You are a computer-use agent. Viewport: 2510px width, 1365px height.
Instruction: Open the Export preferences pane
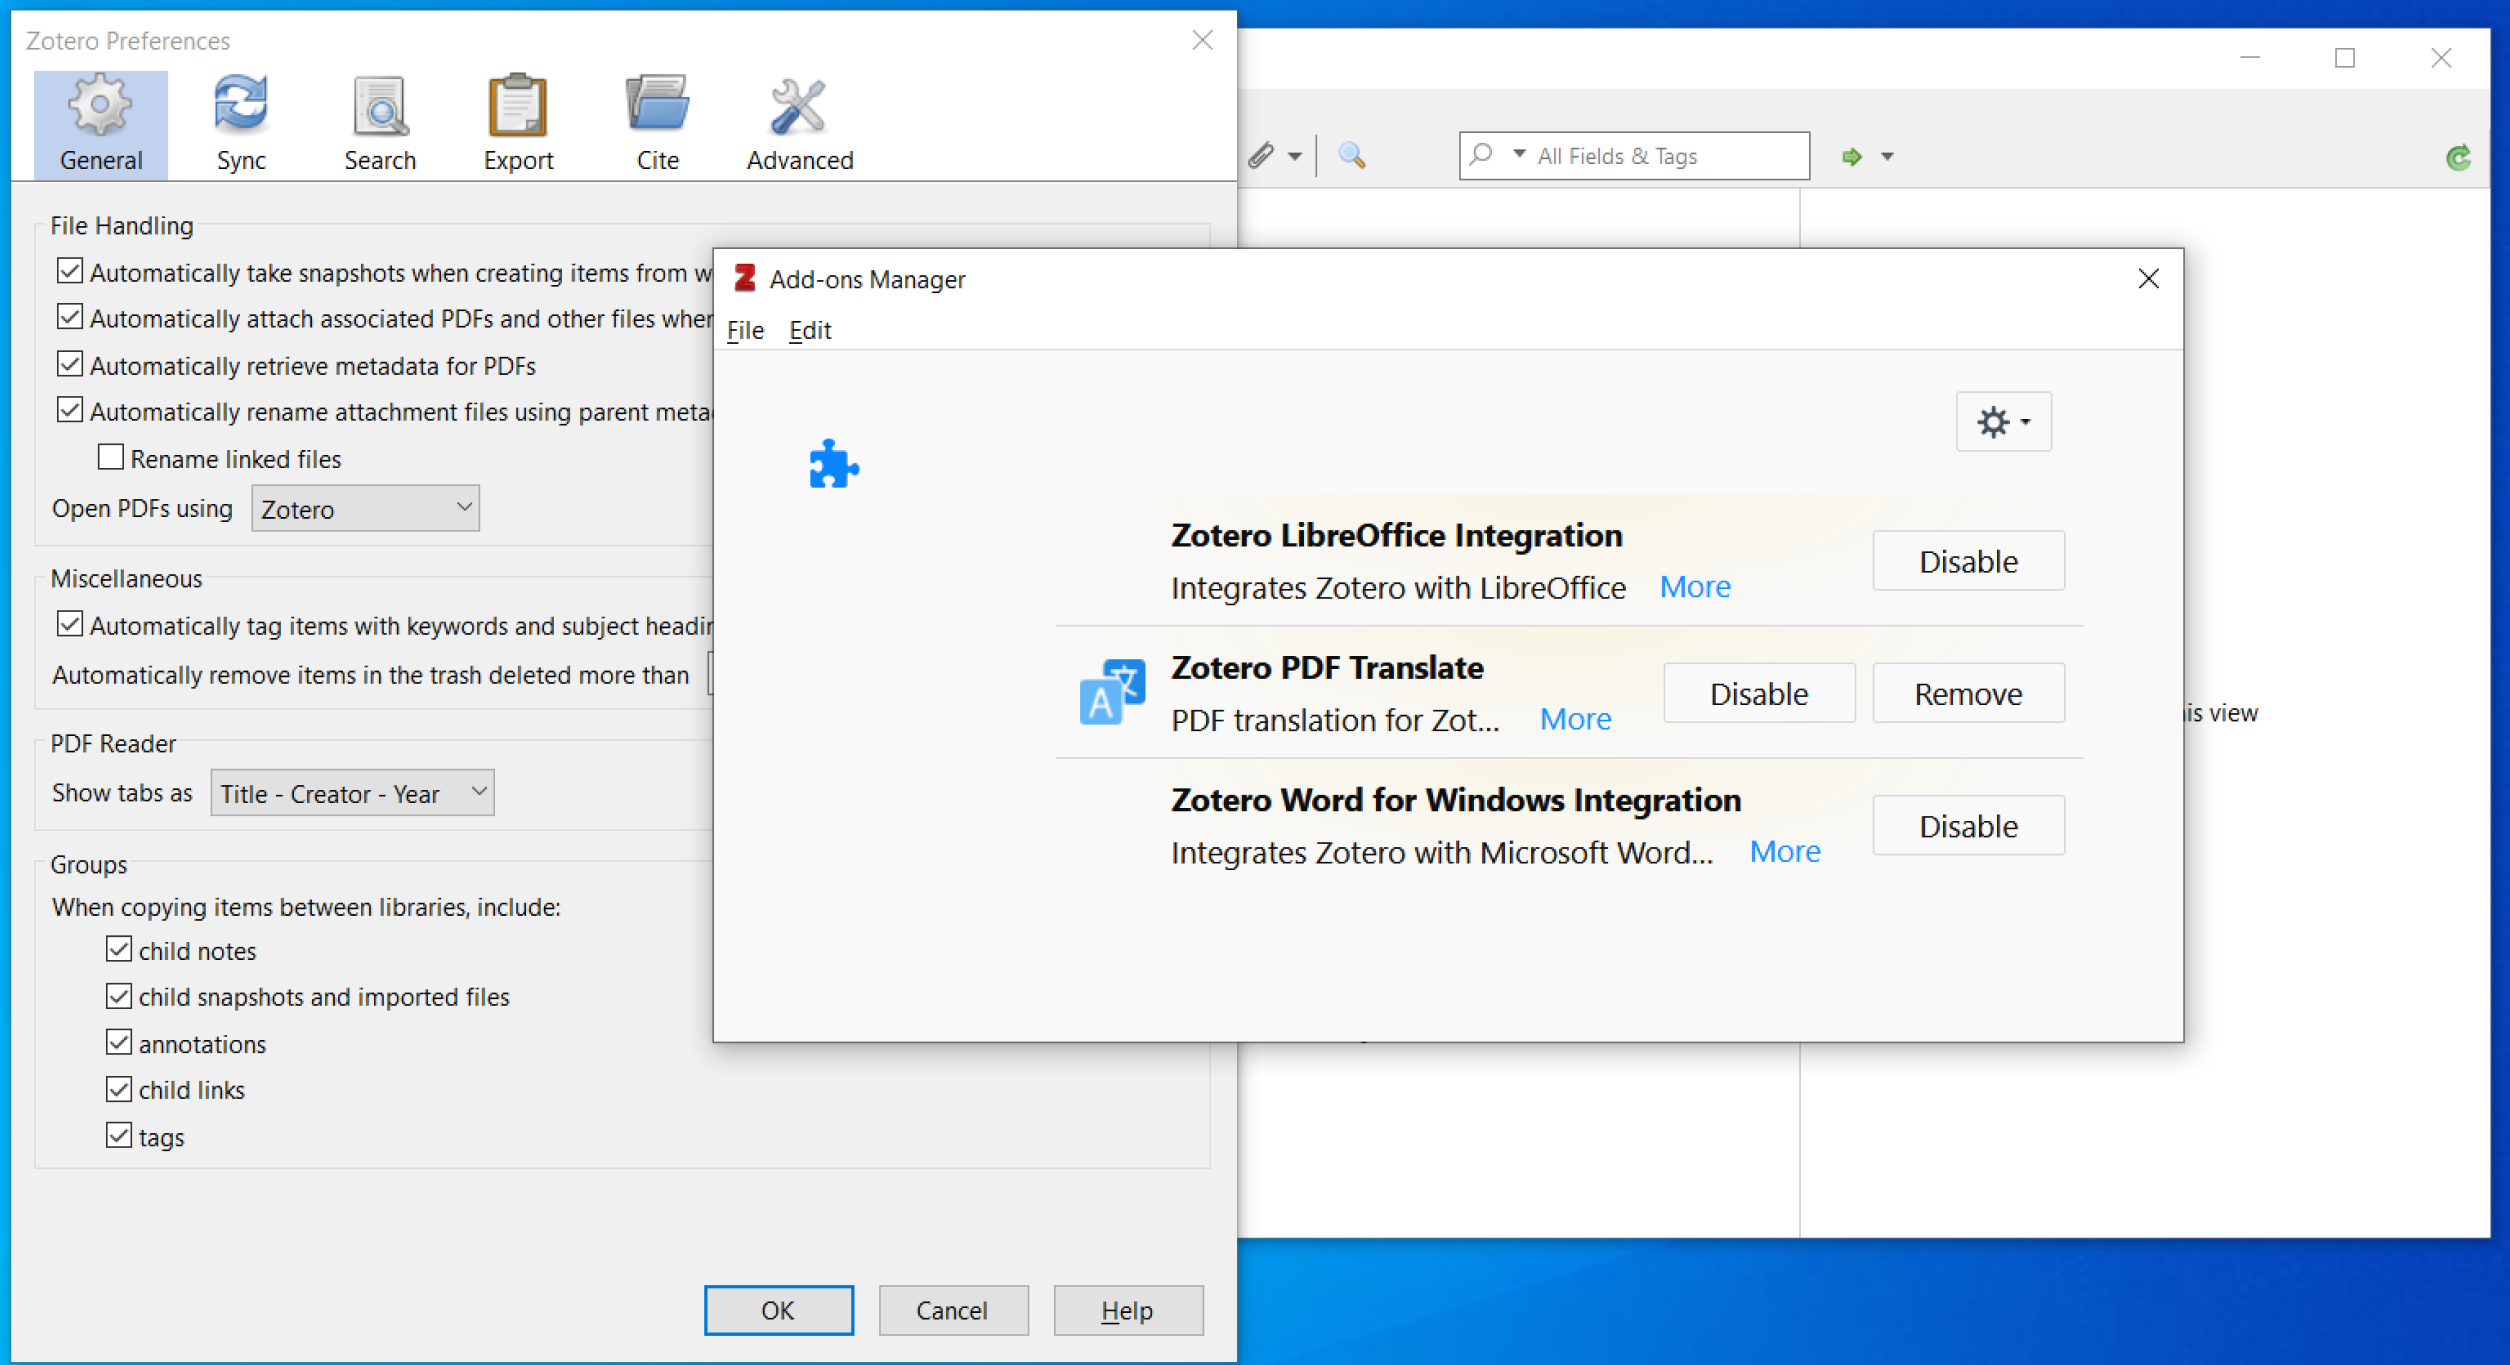click(x=517, y=120)
